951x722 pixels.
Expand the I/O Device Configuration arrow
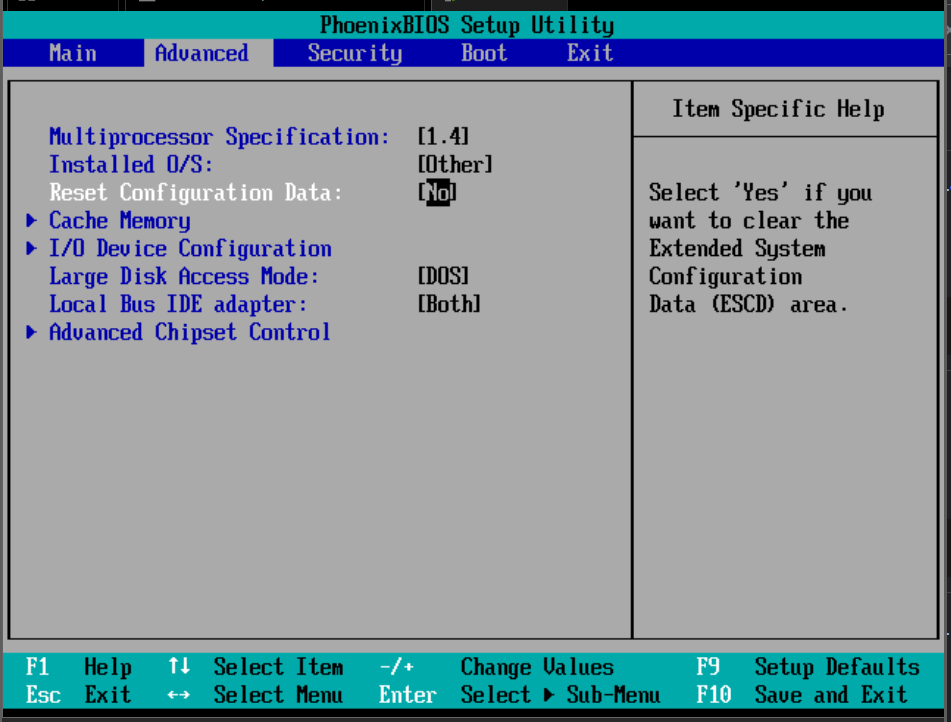(32, 248)
